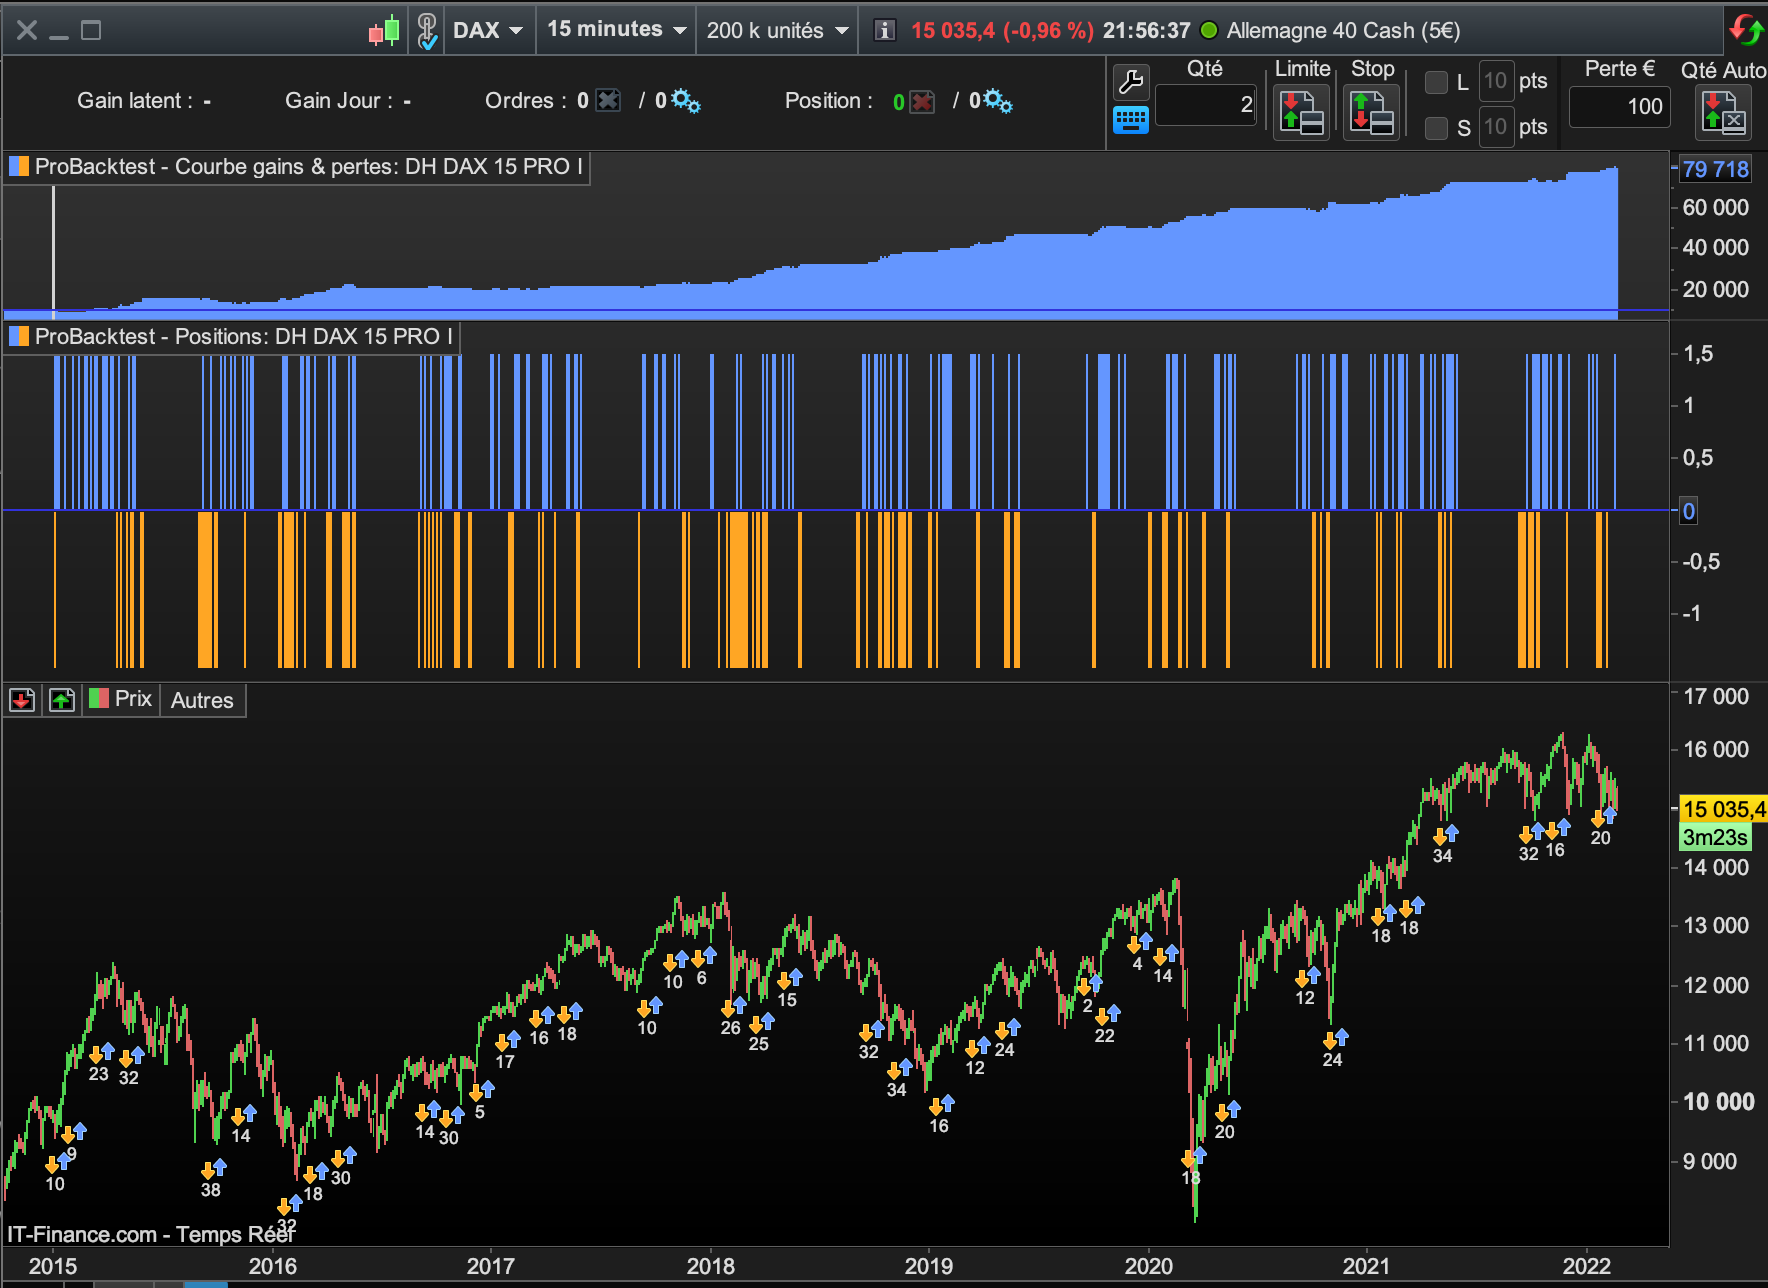This screenshot has width=1768, height=1288.
Task: Click the Allemagne 40 Cash (5€) name
Action: tap(1343, 30)
